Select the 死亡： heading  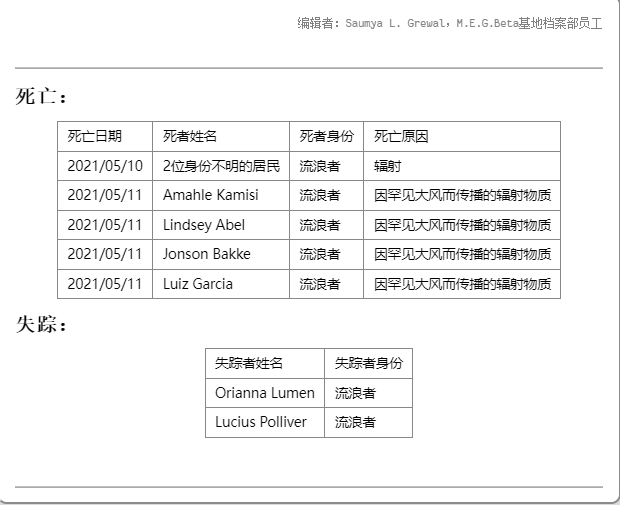[41, 96]
